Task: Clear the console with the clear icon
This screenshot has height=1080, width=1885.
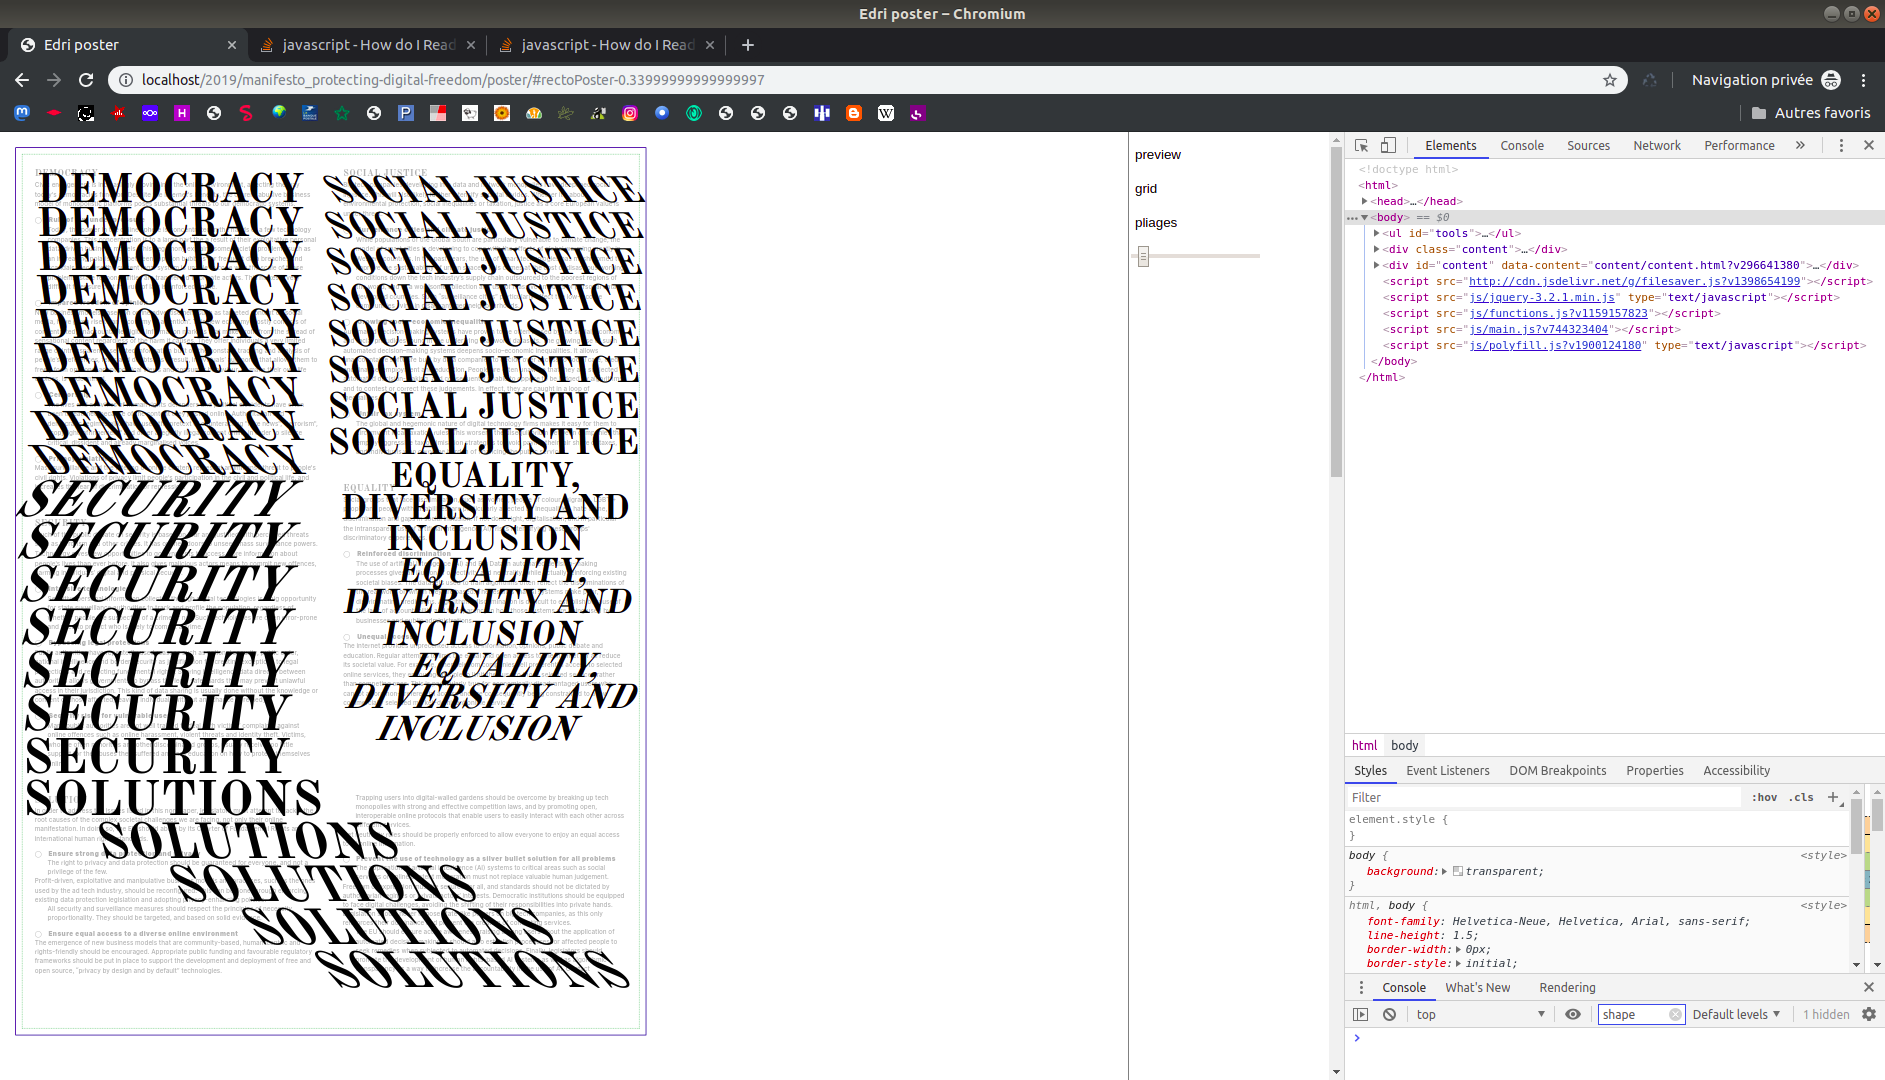Action: pyautogui.click(x=1389, y=1014)
